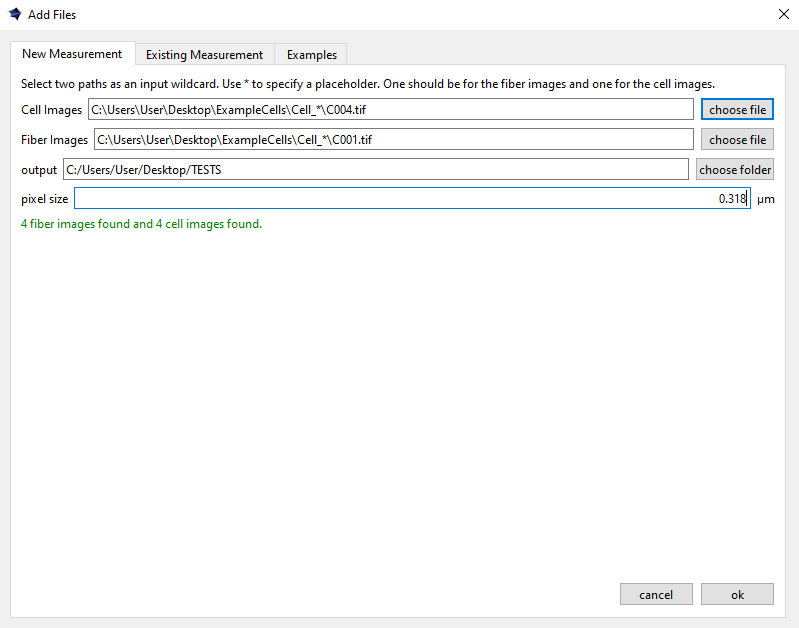Image resolution: width=799 pixels, height=628 pixels.
Task: Switch to the New Measurement tab
Action: pos(72,54)
